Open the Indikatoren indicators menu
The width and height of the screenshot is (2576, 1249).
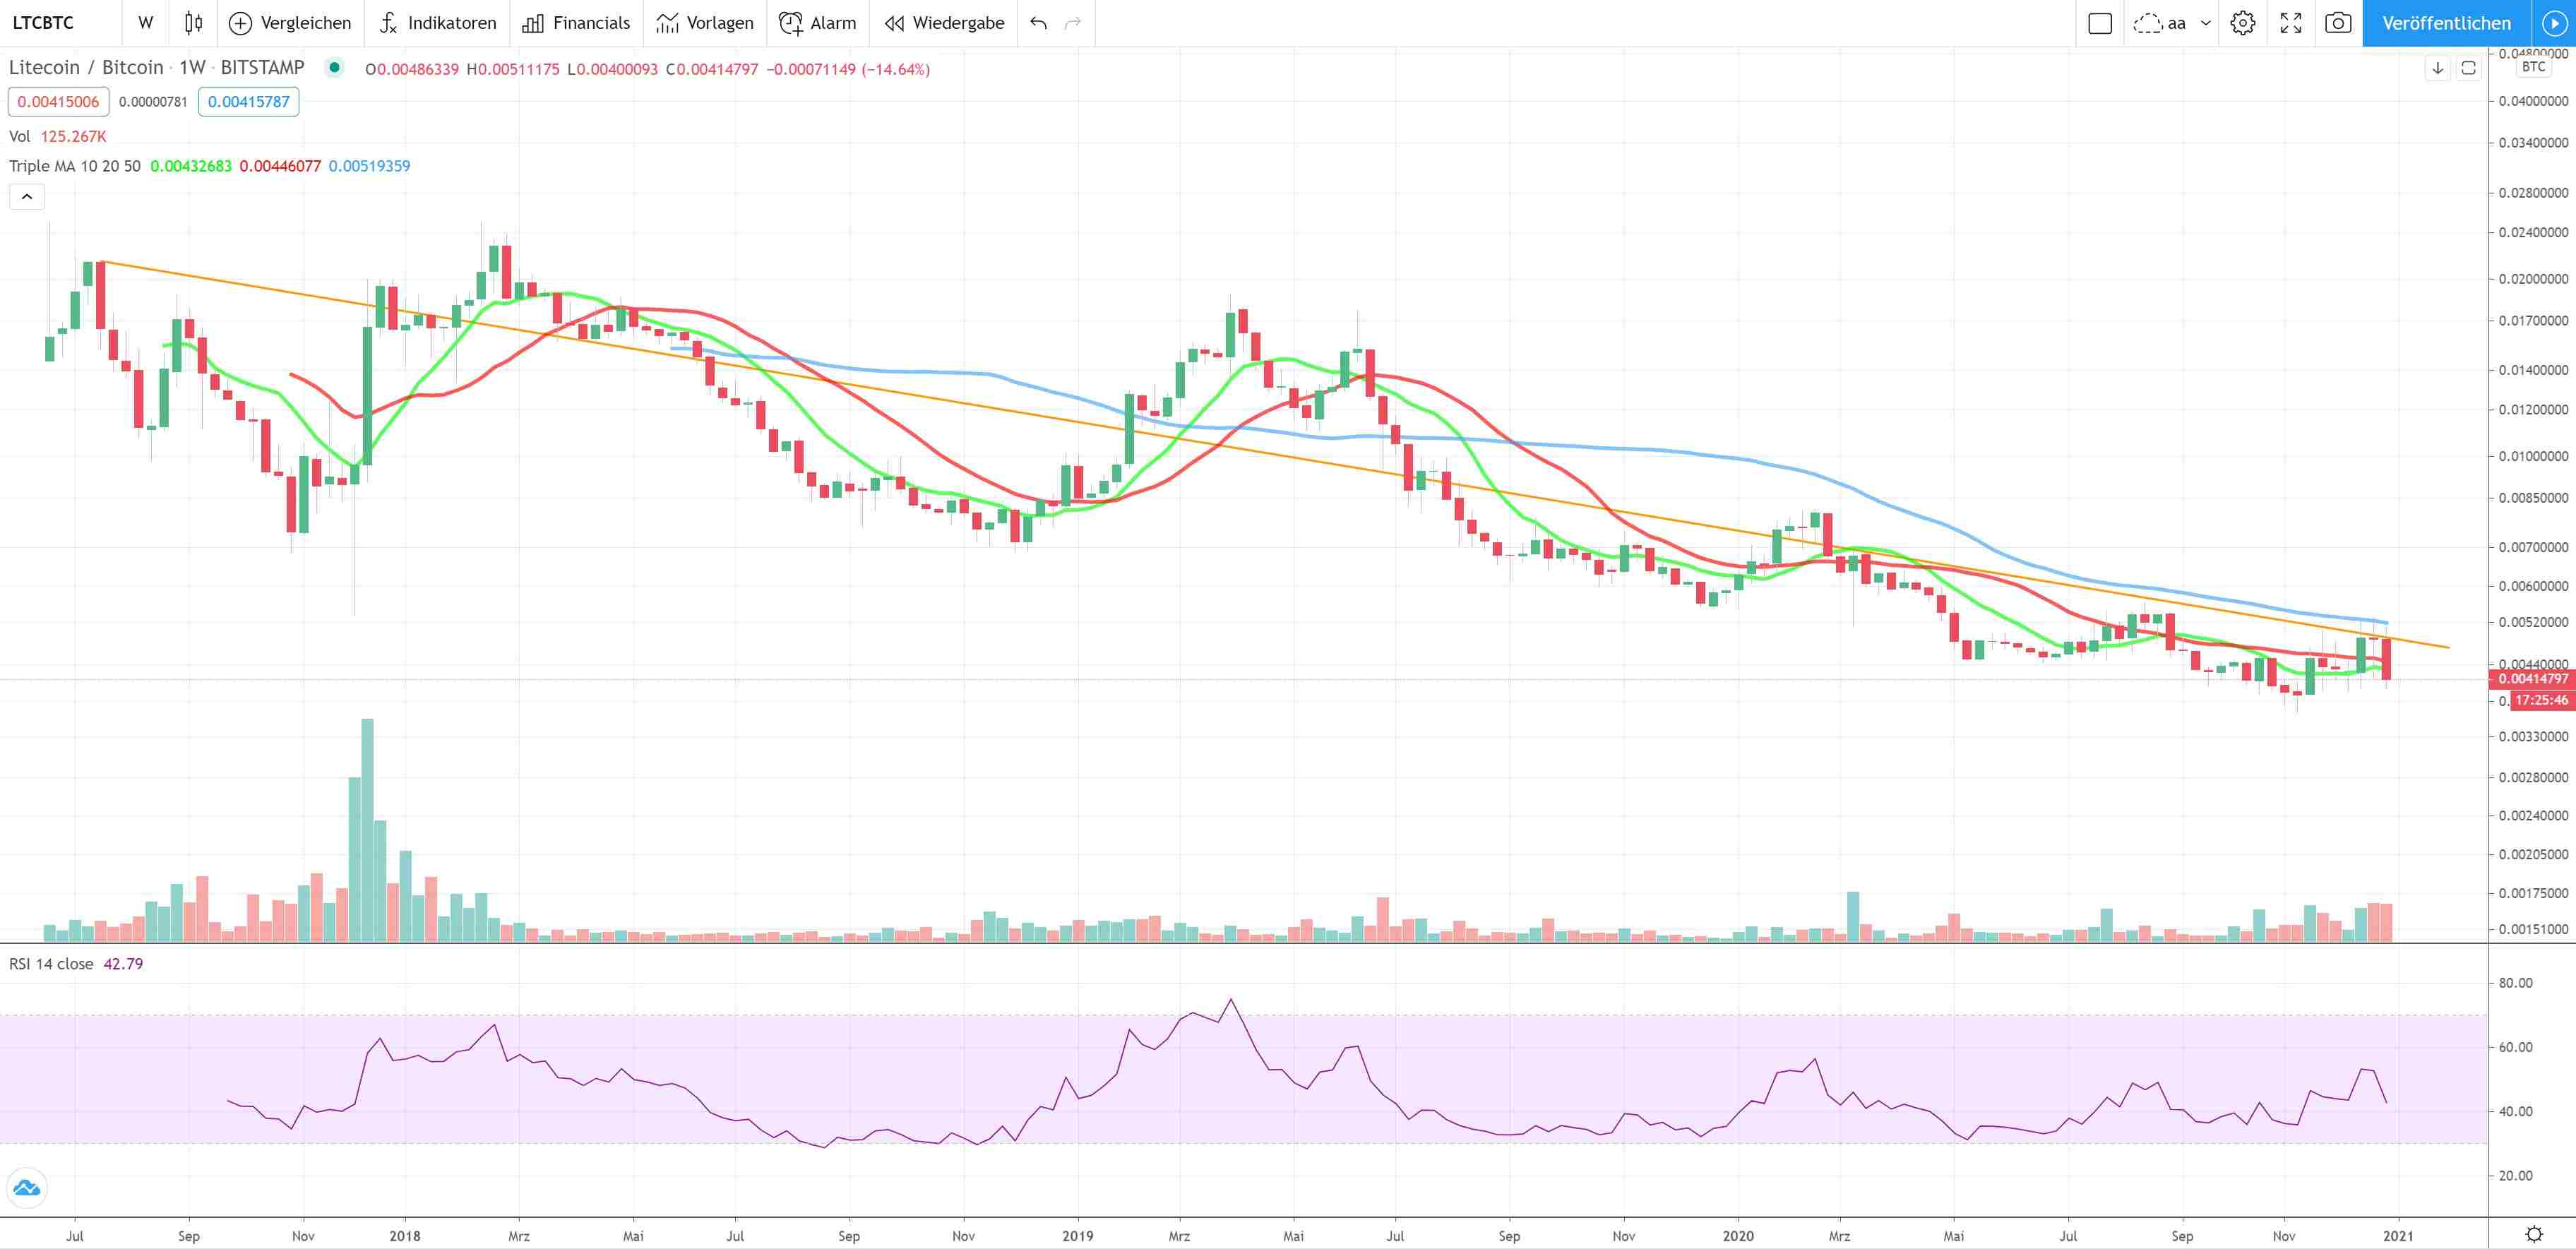pos(438,23)
